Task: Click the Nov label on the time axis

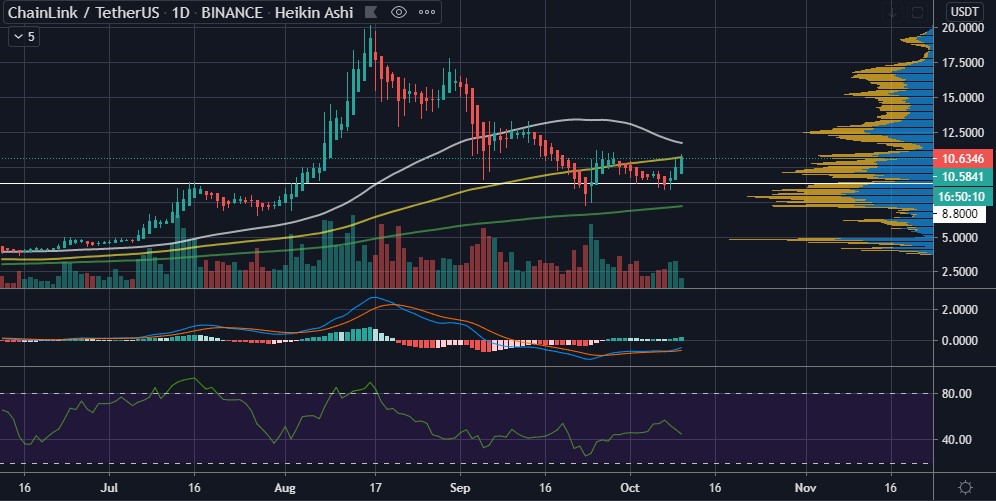Action: (x=805, y=488)
